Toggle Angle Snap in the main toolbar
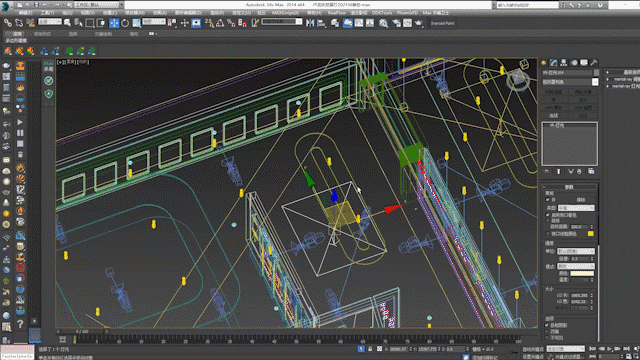Viewport: 640px width, 360px height. [x=220, y=23]
